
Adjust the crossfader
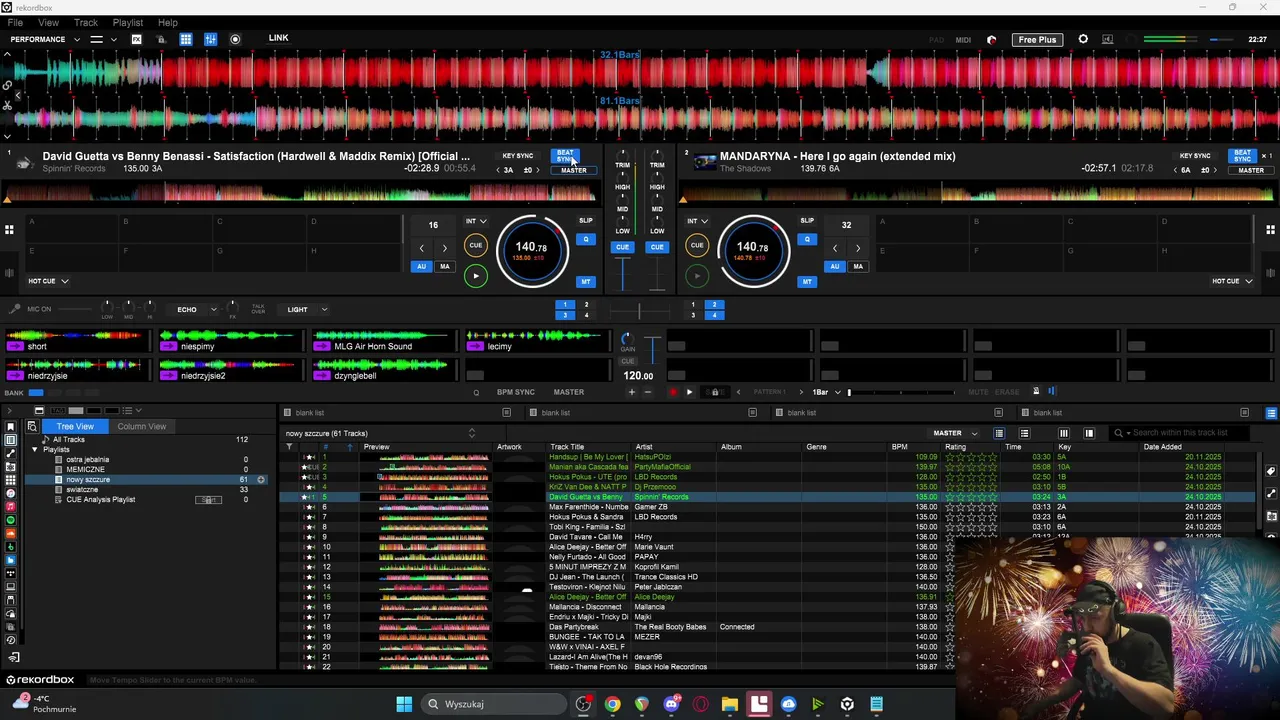click(x=640, y=312)
